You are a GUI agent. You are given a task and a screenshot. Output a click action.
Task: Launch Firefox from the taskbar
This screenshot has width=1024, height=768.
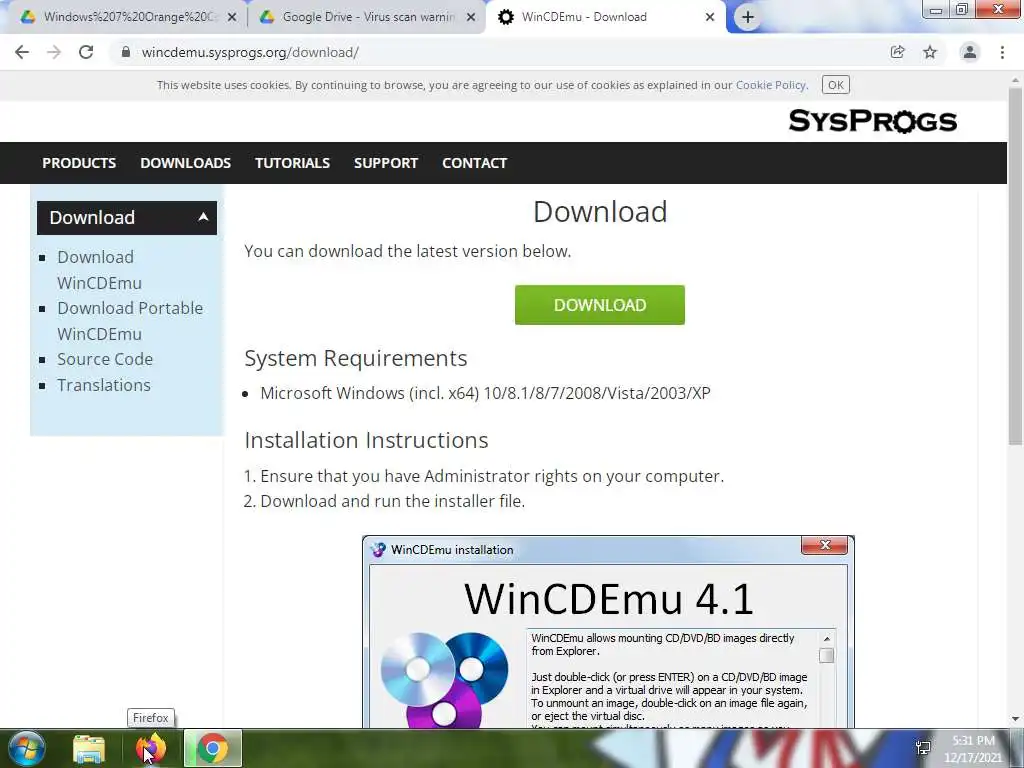tap(151, 749)
